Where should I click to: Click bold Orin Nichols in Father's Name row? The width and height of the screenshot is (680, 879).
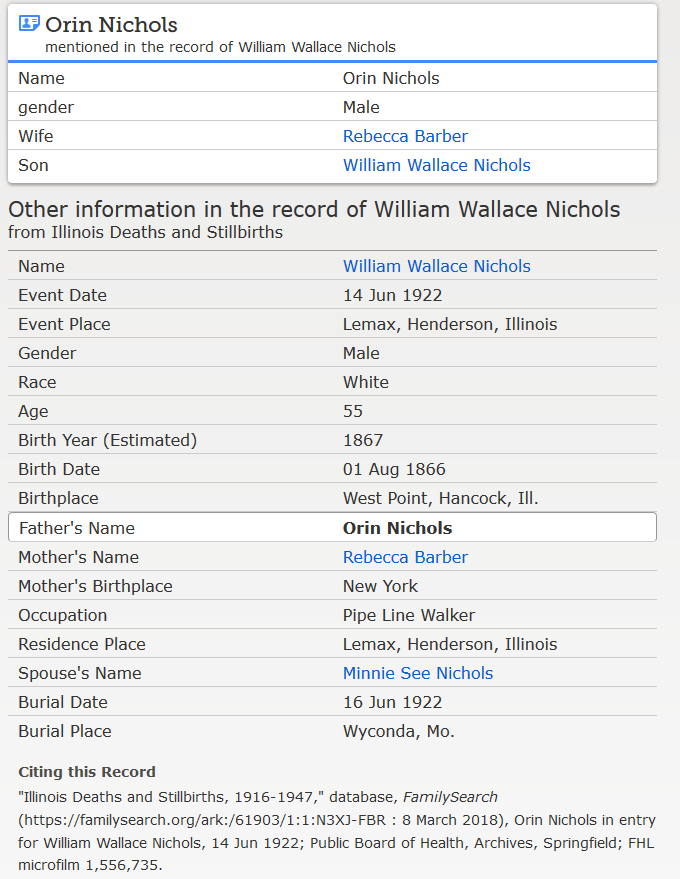point(397,528)
